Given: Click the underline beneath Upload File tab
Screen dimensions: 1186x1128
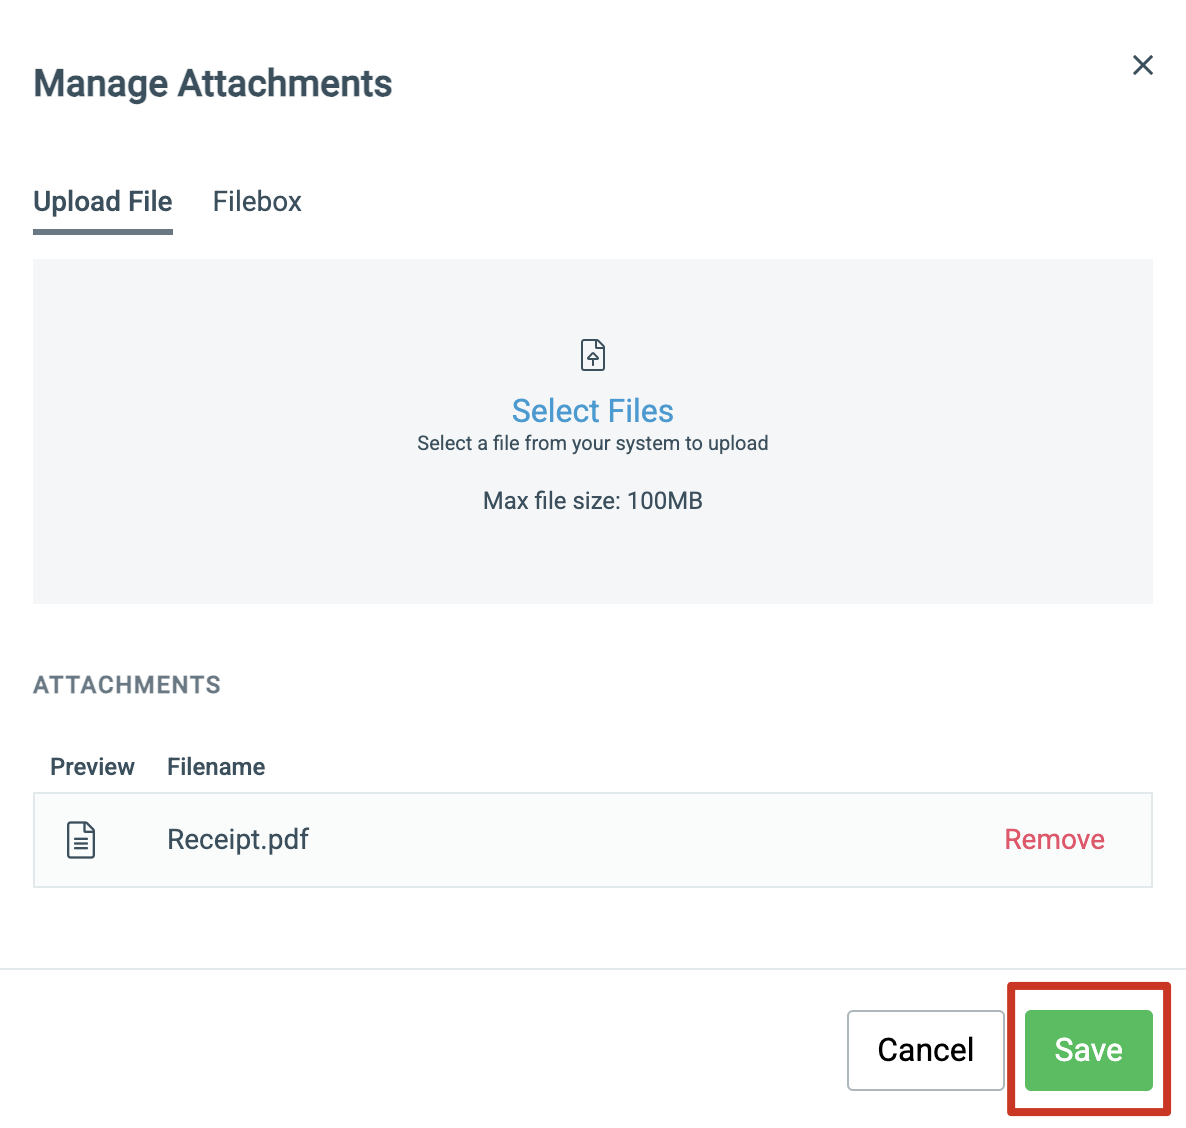Looking at the screenshot, I should tap(103, 232).
